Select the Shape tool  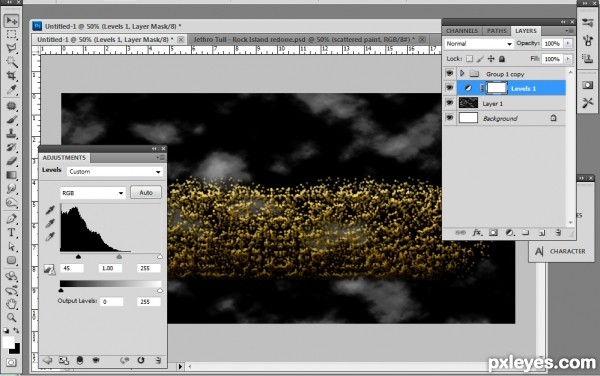11,260
